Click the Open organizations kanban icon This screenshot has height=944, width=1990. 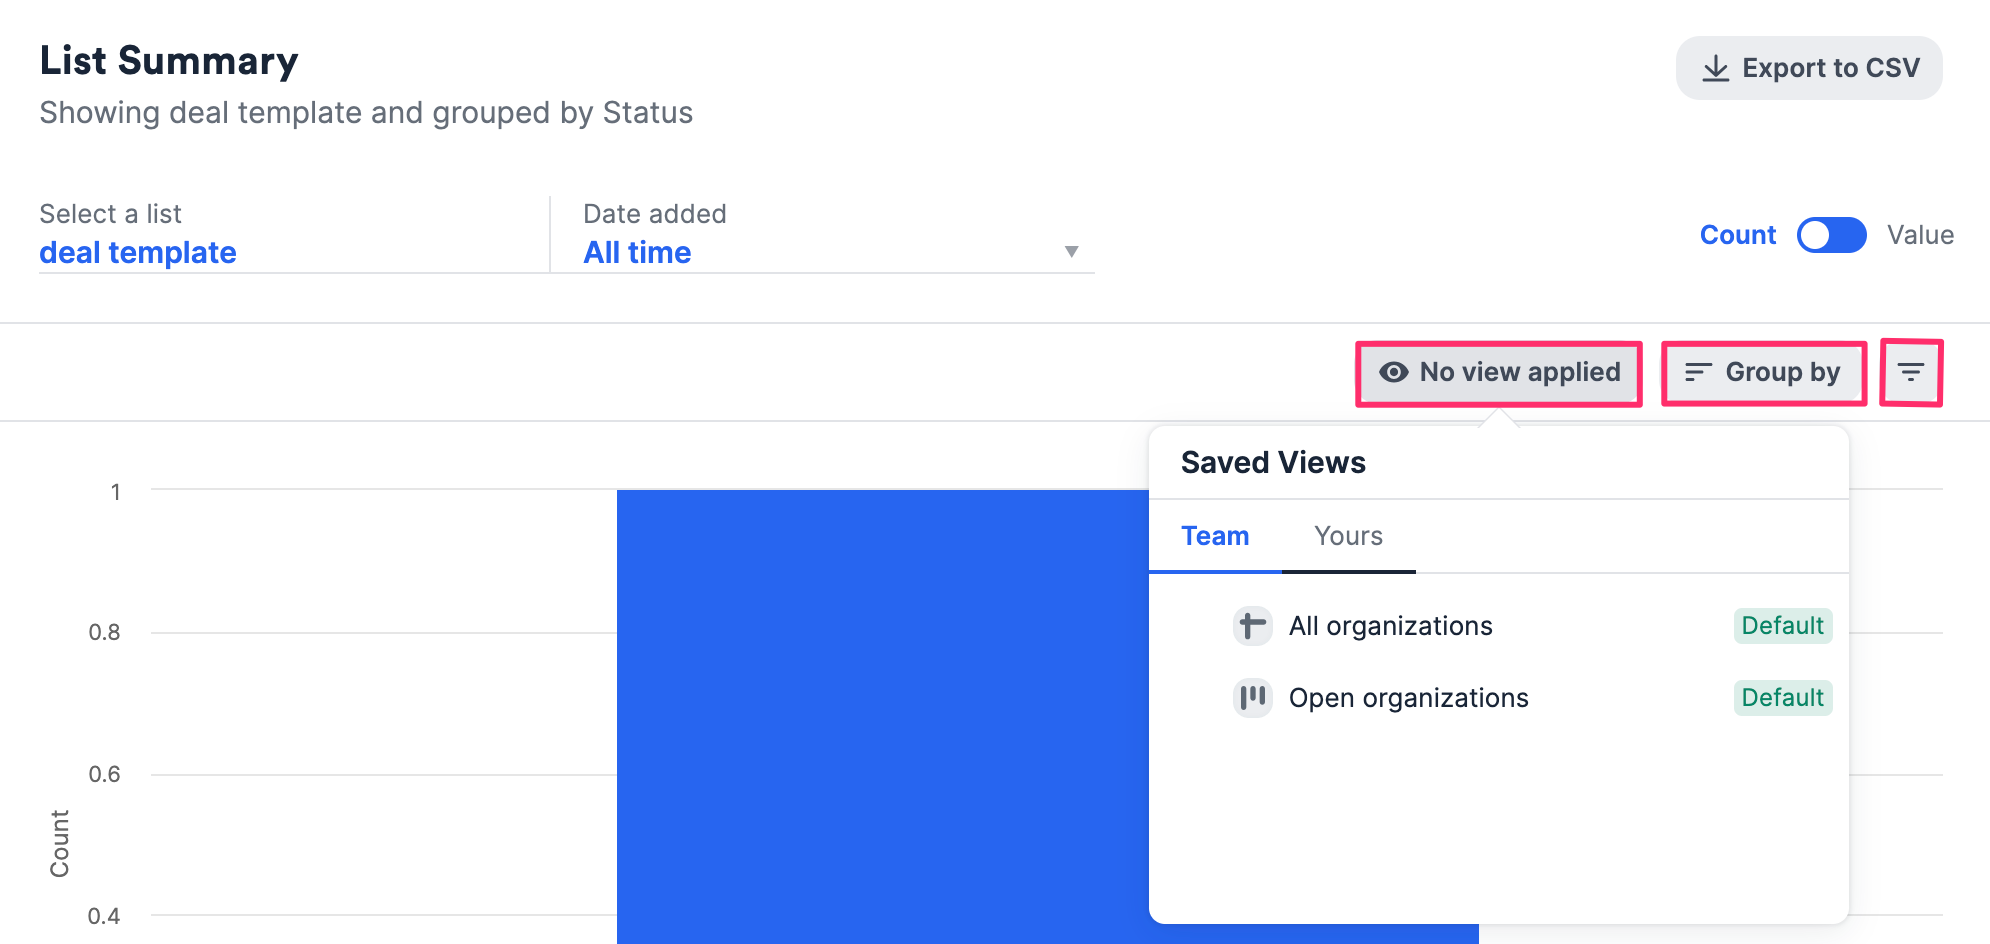tap(1252, 697)
